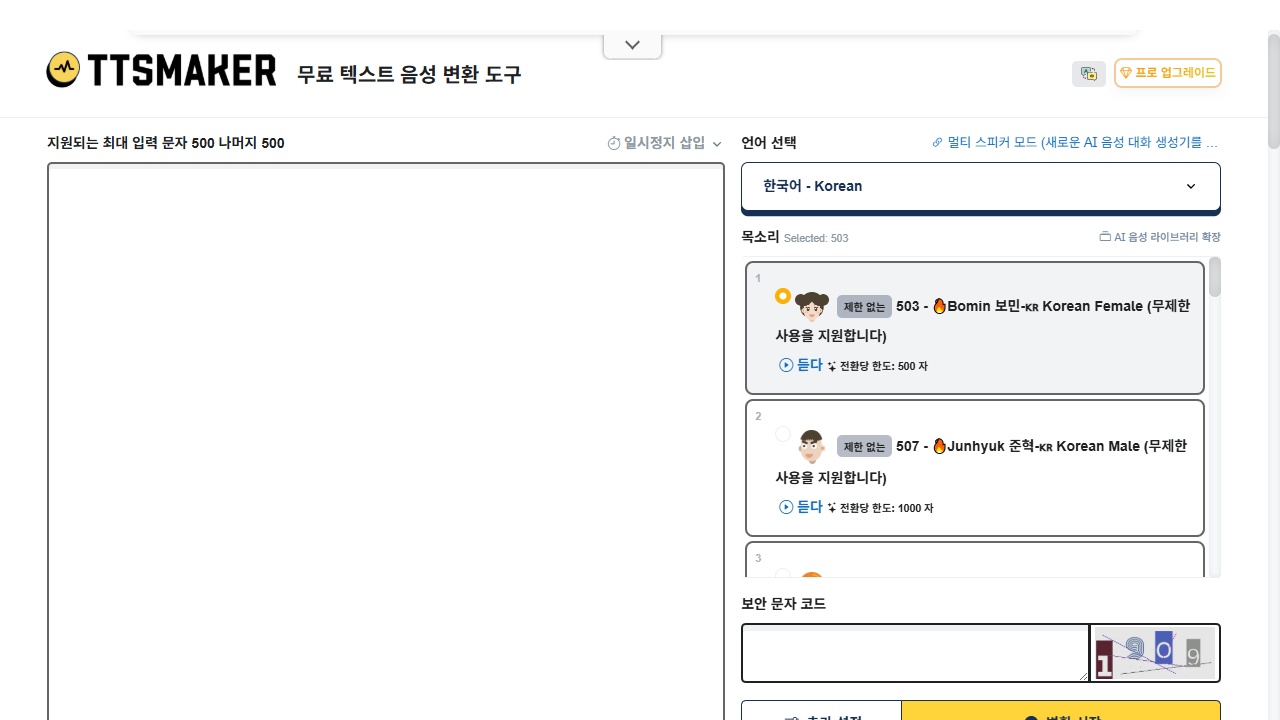
Task: Click the Pro upgrade button
Action: click(x=1167, y=73)
